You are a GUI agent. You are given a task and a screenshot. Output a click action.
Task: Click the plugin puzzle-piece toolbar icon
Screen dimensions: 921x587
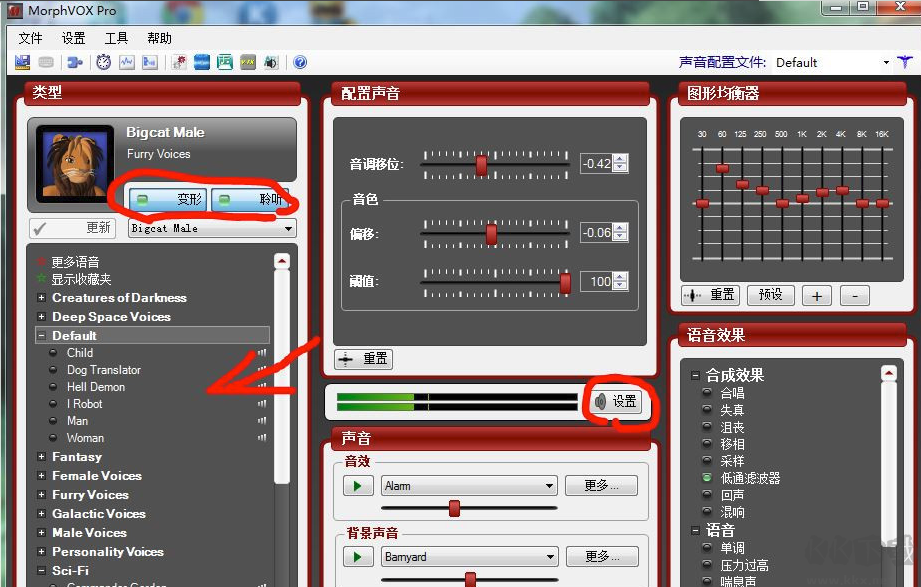(75, 62)
